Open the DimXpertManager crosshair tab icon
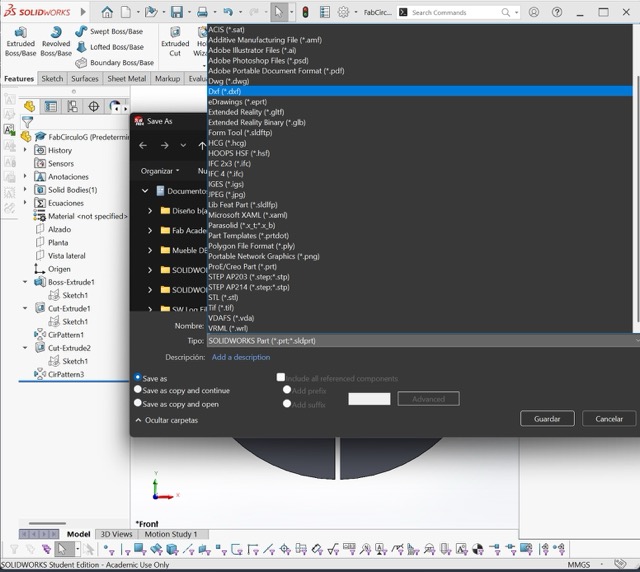The width and height of the screenshot is (640, 572). coord(93,107)
